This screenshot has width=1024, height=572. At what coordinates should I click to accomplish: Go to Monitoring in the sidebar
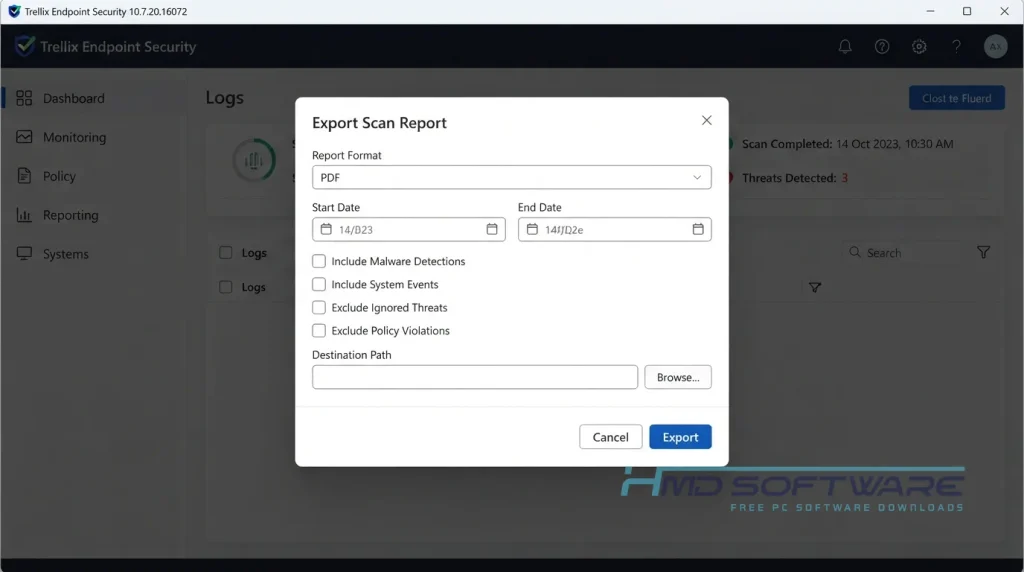point(94,137)
